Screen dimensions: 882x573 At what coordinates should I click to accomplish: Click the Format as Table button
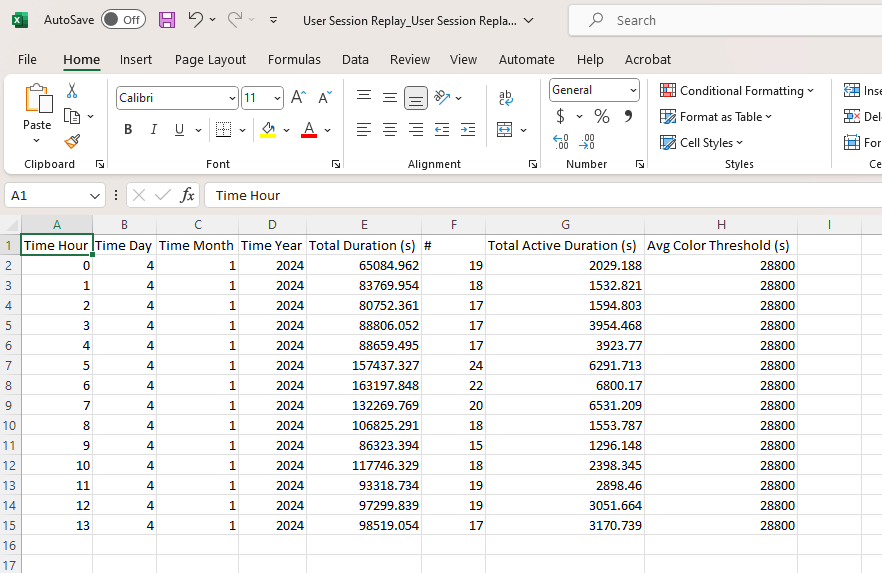click(717, 117)
